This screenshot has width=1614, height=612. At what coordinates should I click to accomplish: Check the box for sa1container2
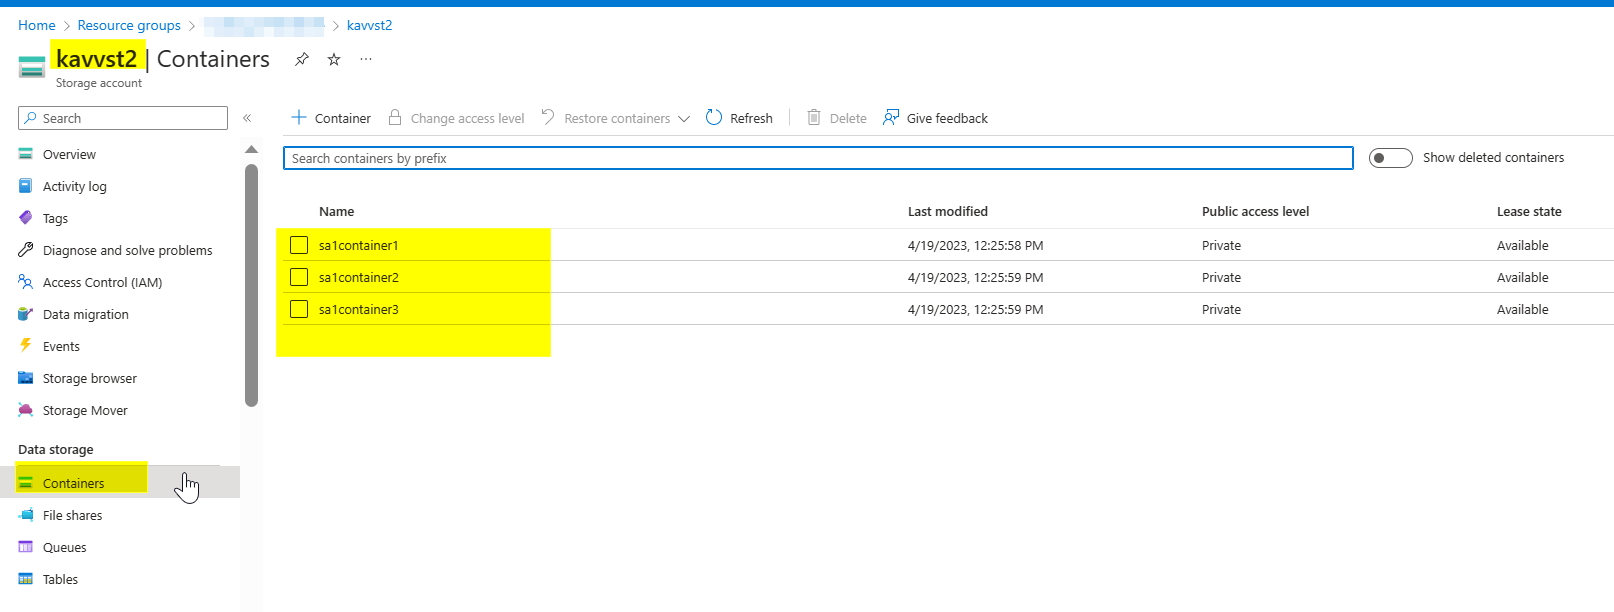[299, 277]
